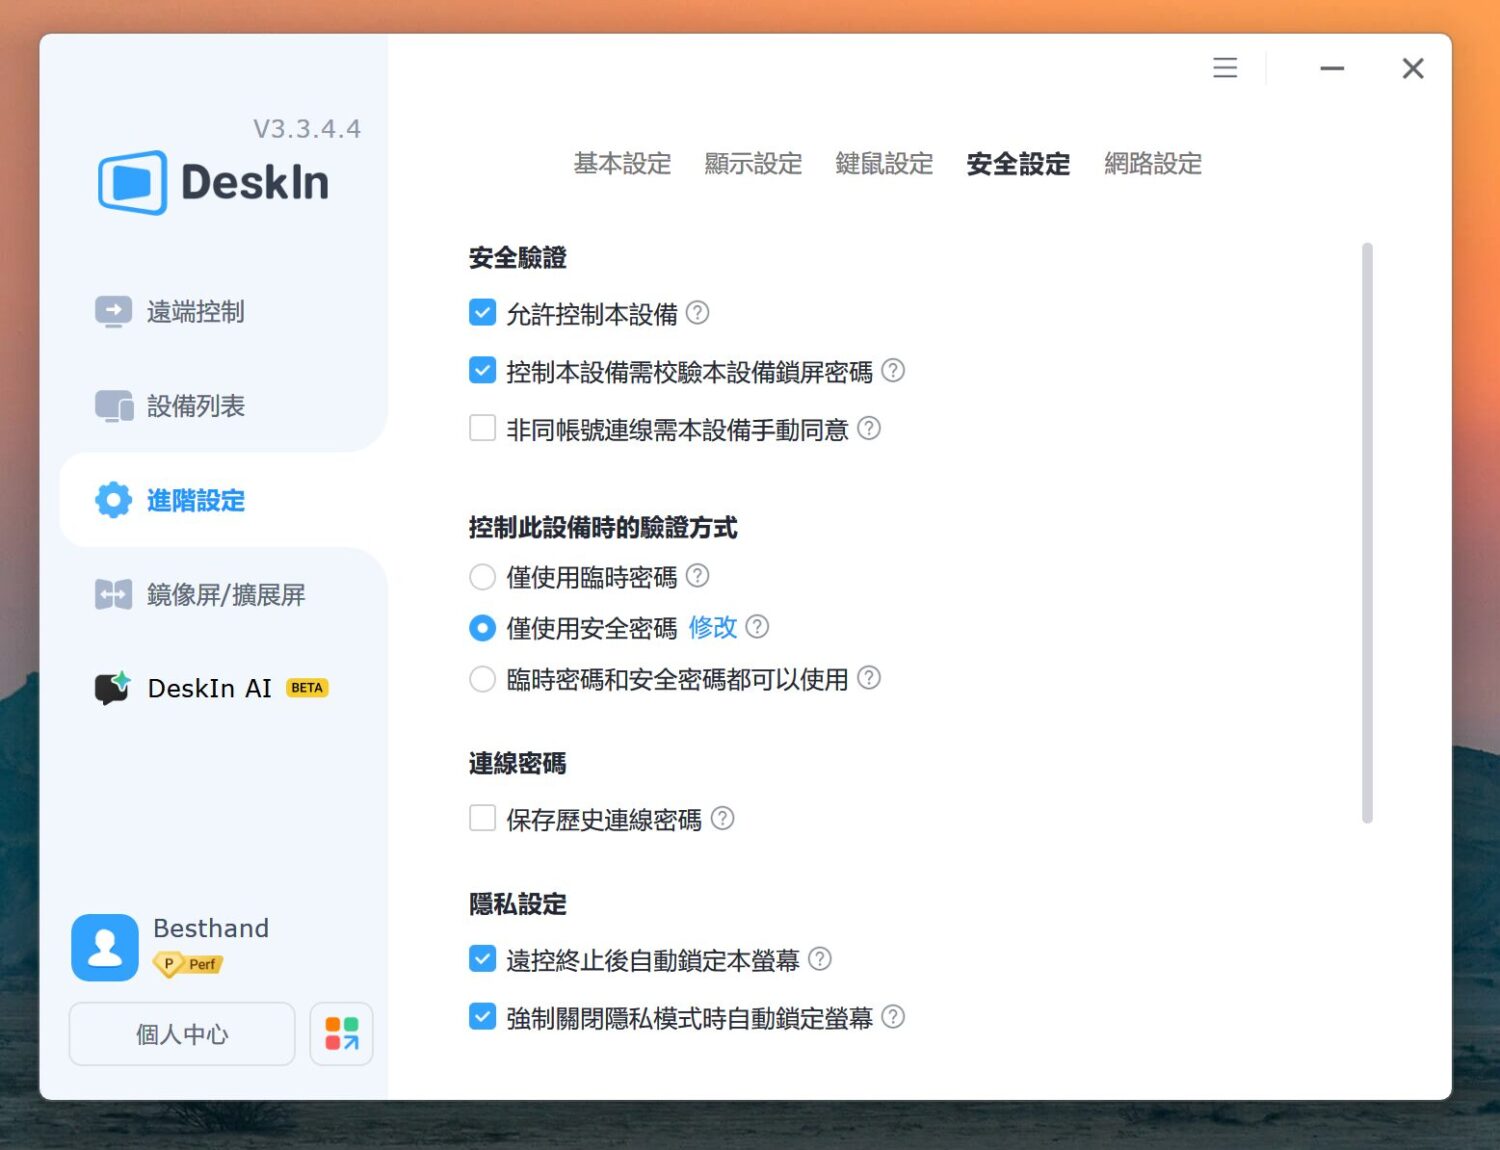This screenshot has height=1150, width=1500.
Task: Enable 保存歷史連線密碼 checkbox
Action: [482, 819]
